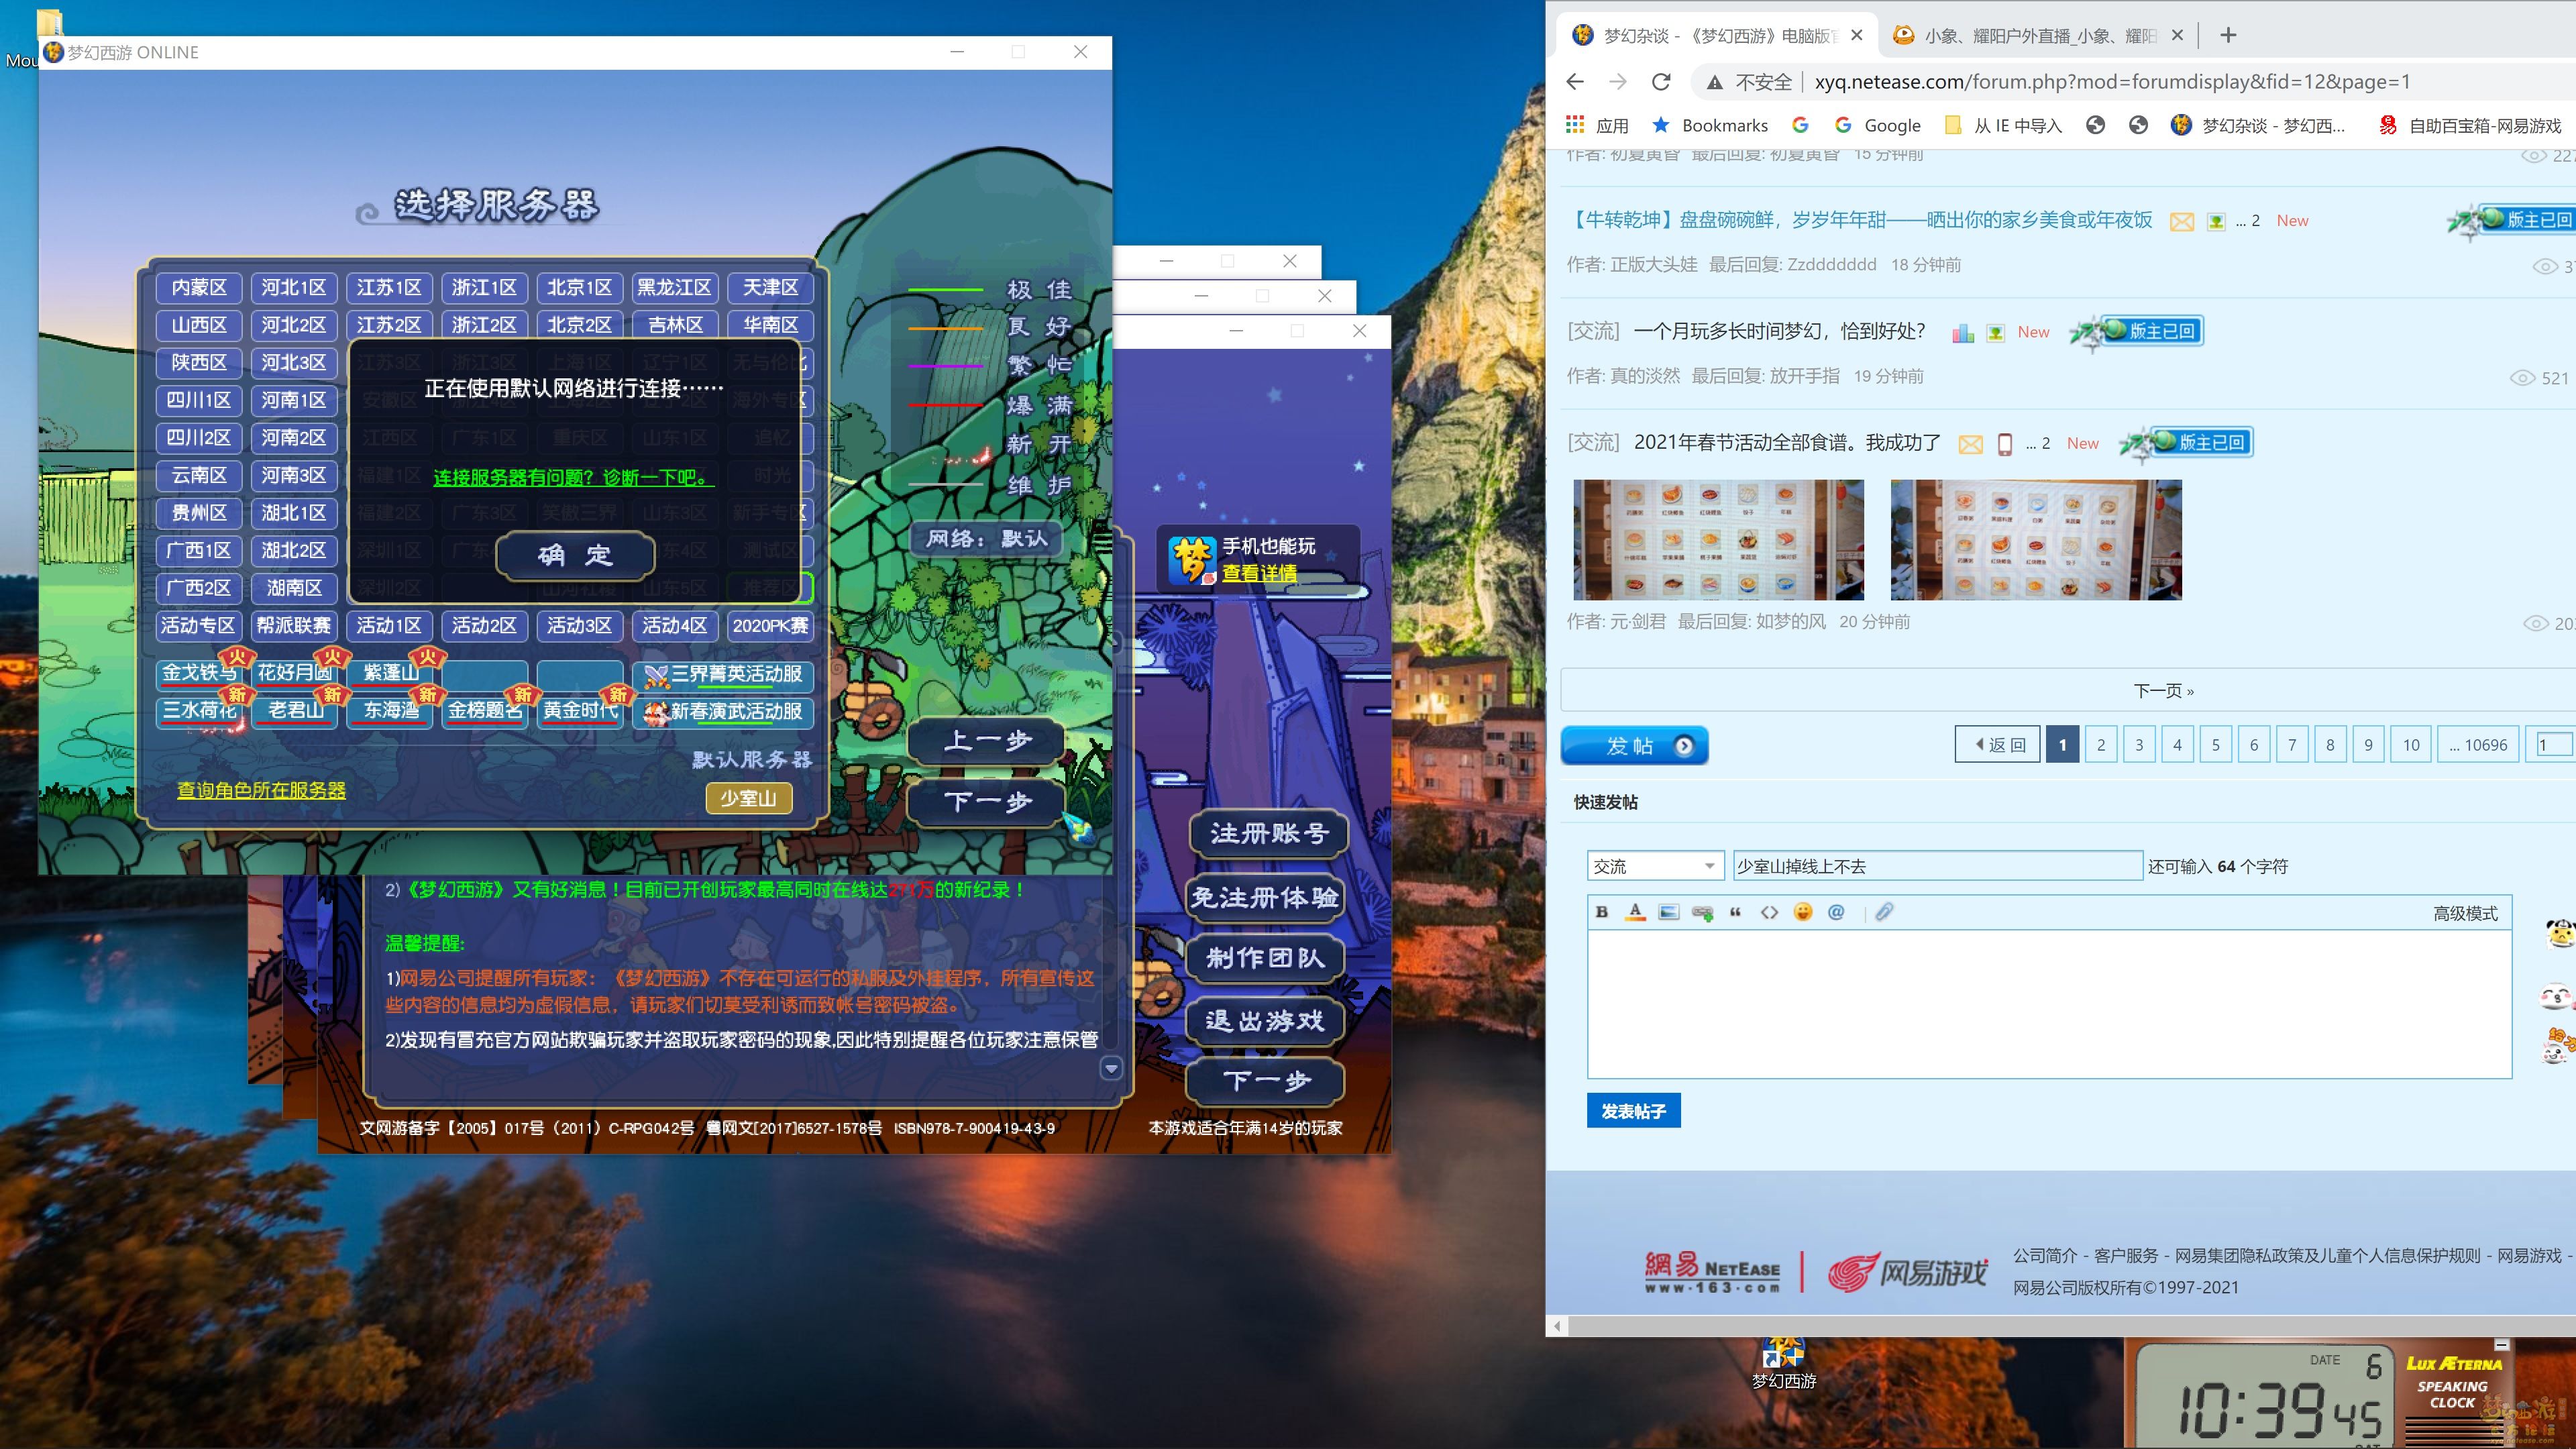Click post title input 少室山掉线上不去

tap(1937, 866)
